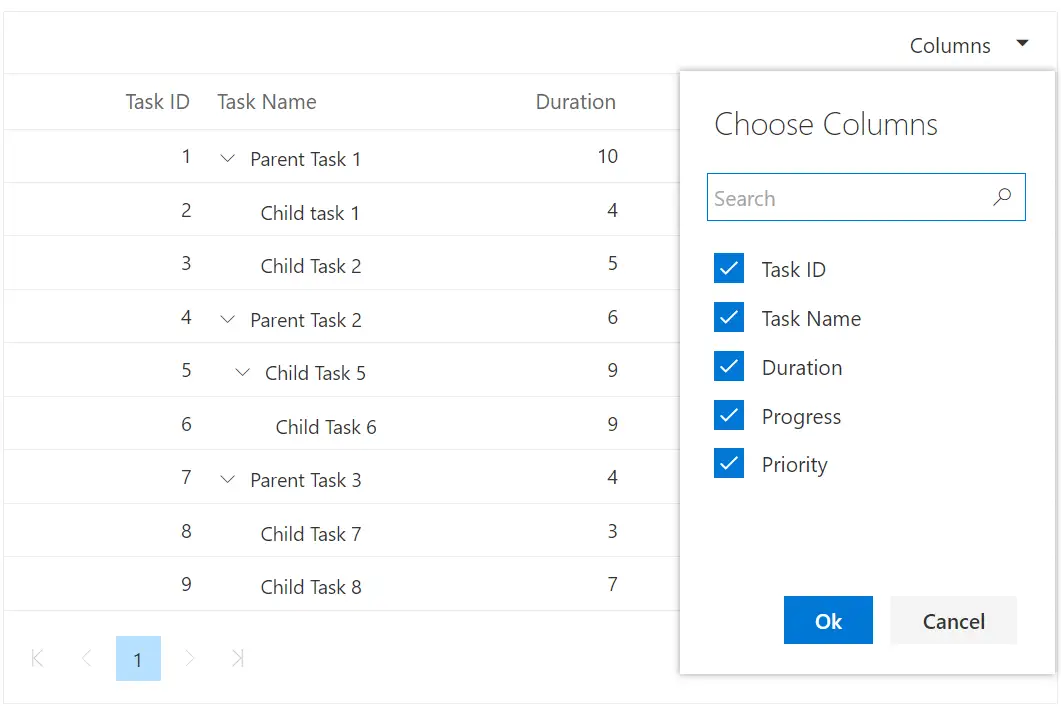Viewport: 1061px width, 707px height.
Task: Uncheck the Priority column checkbox
Action: pyautogui.click(x=729, y=464)
